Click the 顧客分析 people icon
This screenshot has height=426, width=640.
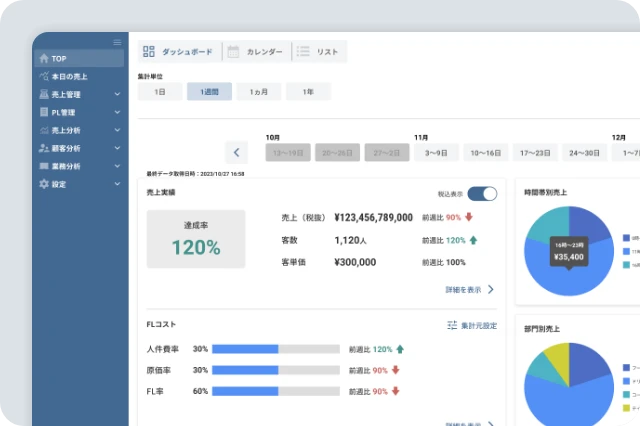pyautogui.click(x=43, y=148)
